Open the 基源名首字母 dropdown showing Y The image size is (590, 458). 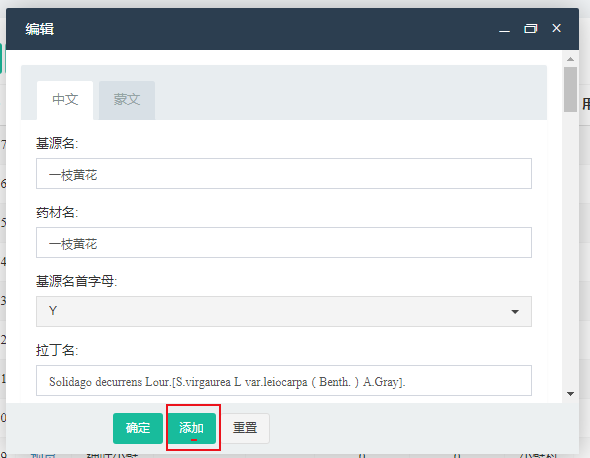pos(284,311)
